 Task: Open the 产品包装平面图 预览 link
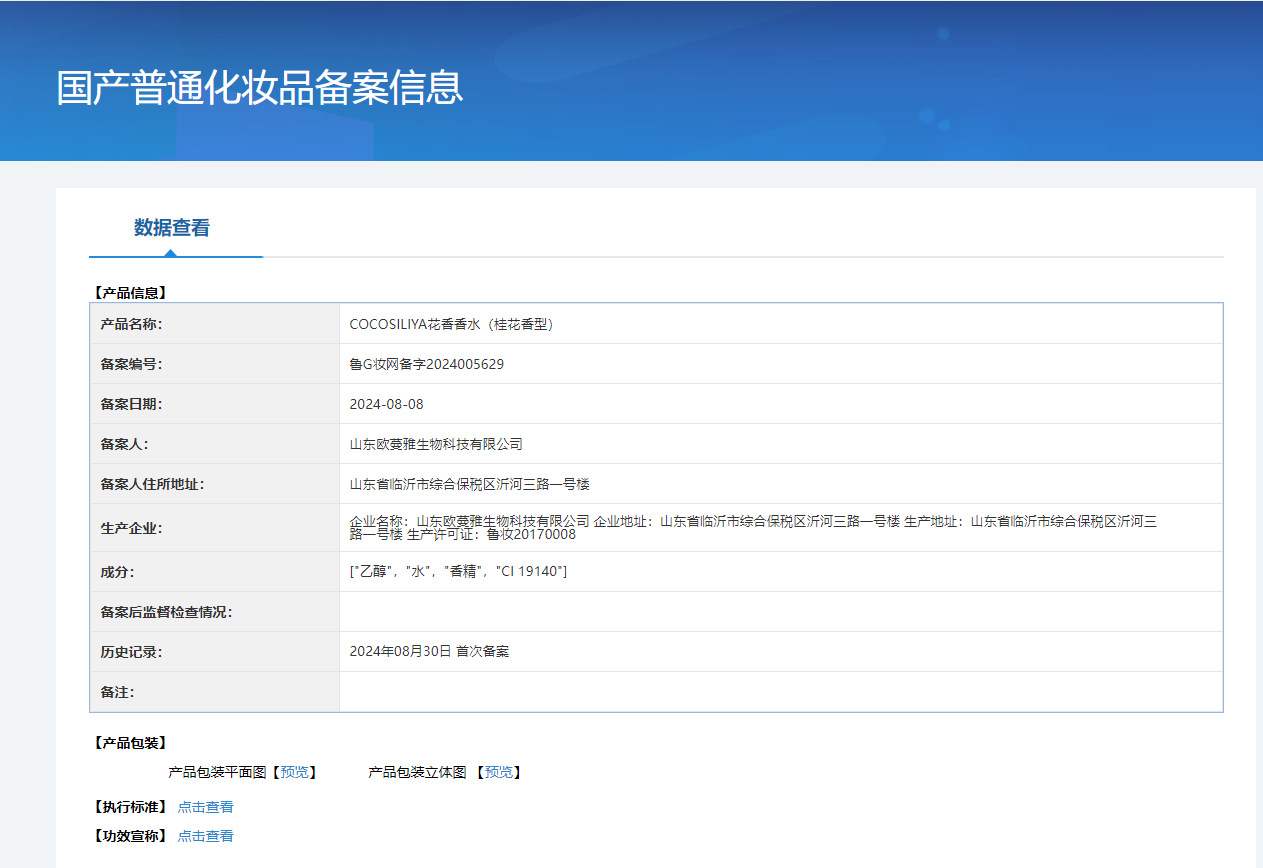[295, 772]
